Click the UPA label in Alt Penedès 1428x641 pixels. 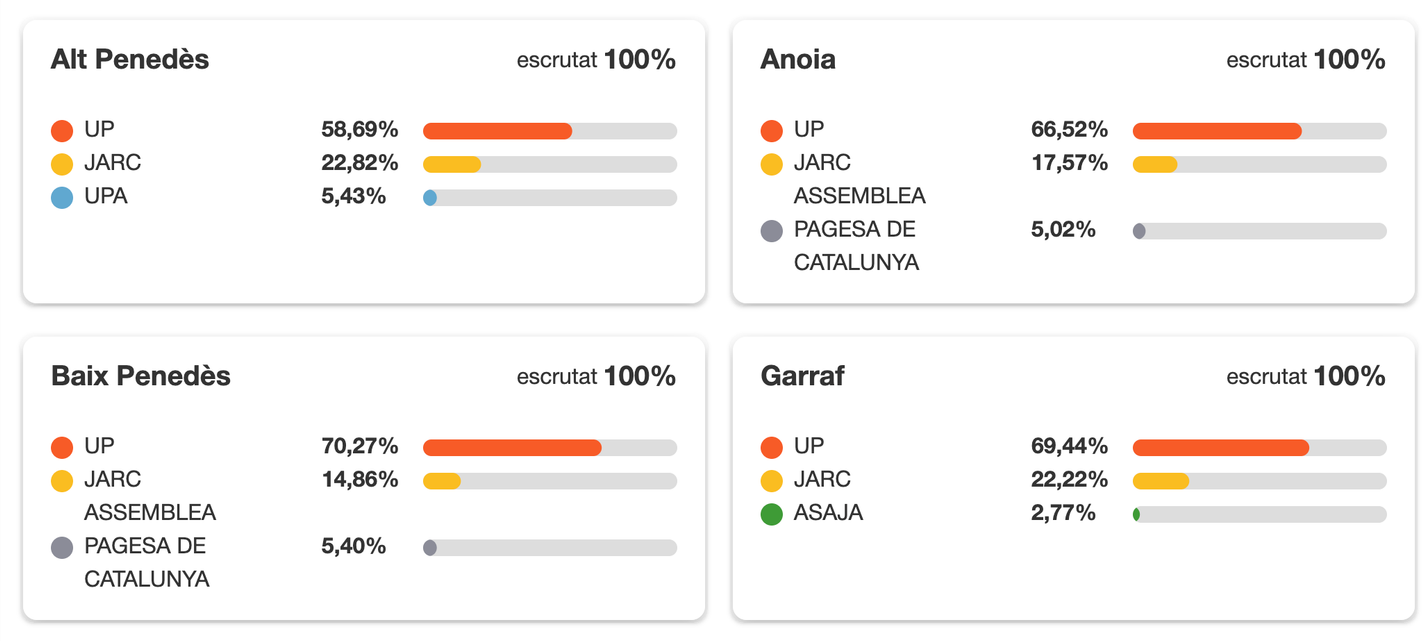point(106,197)
